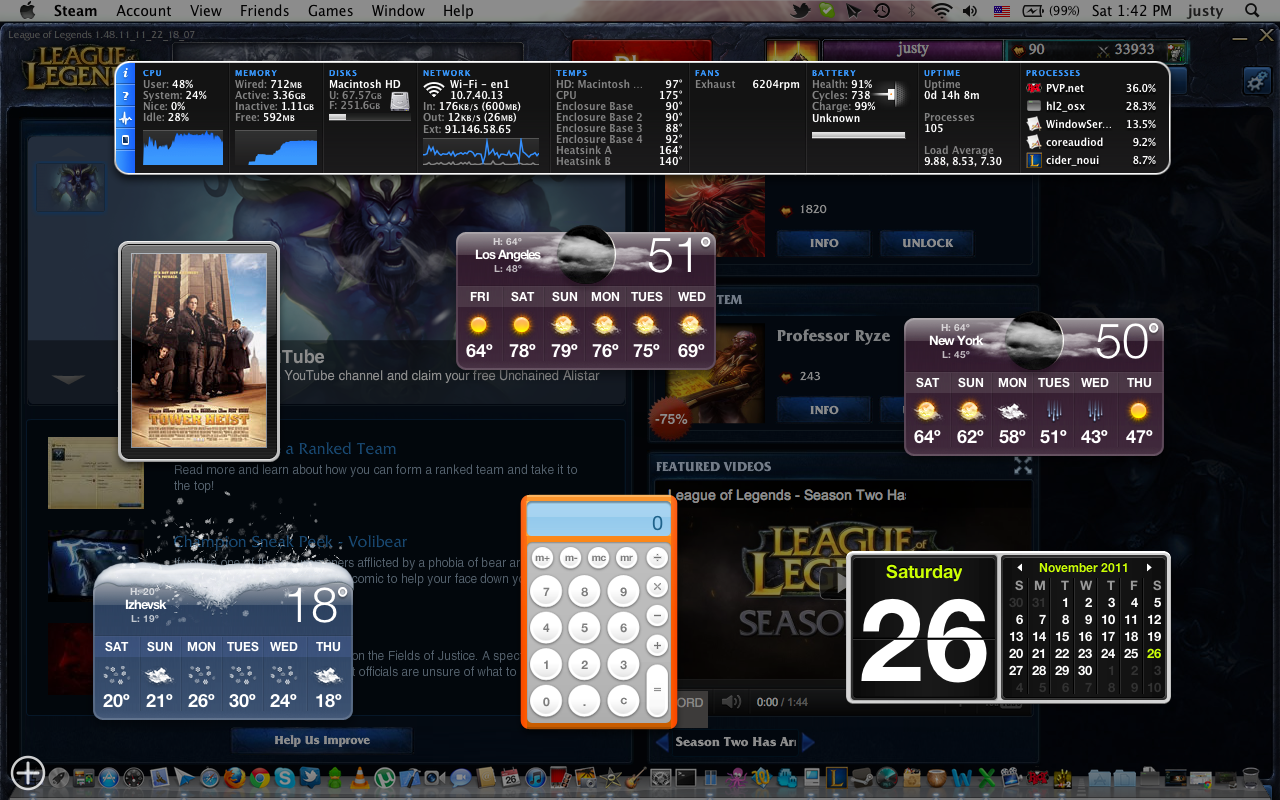
Task: Open the Steam menu
Action: coord(75,11)
